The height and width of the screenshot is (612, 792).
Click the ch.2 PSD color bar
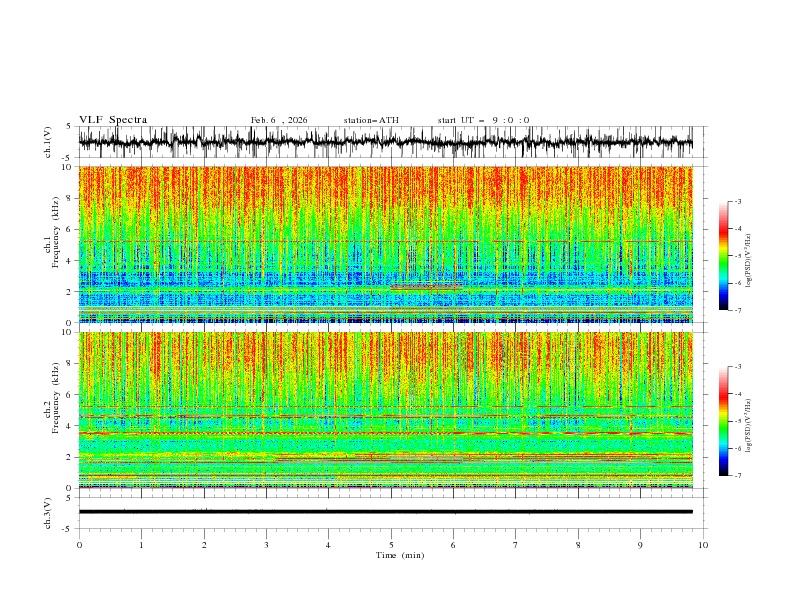pyautogui.click(x=723, y=421)
